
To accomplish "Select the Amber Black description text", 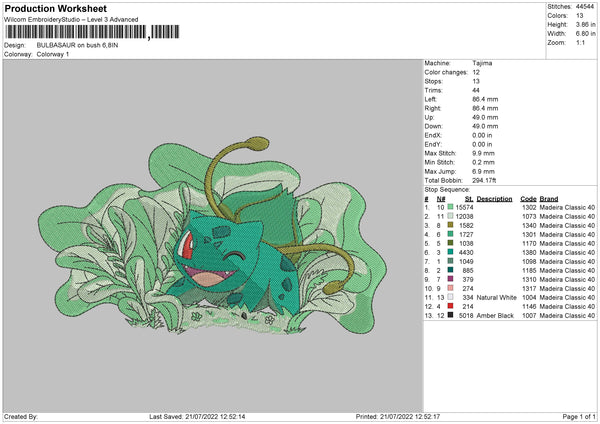I will (495, 315).
